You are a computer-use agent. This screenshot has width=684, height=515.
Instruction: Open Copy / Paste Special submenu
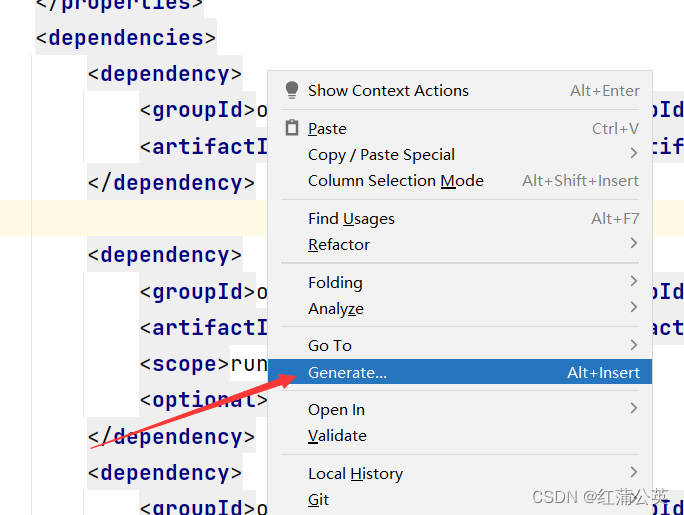(x=460, y=155)
